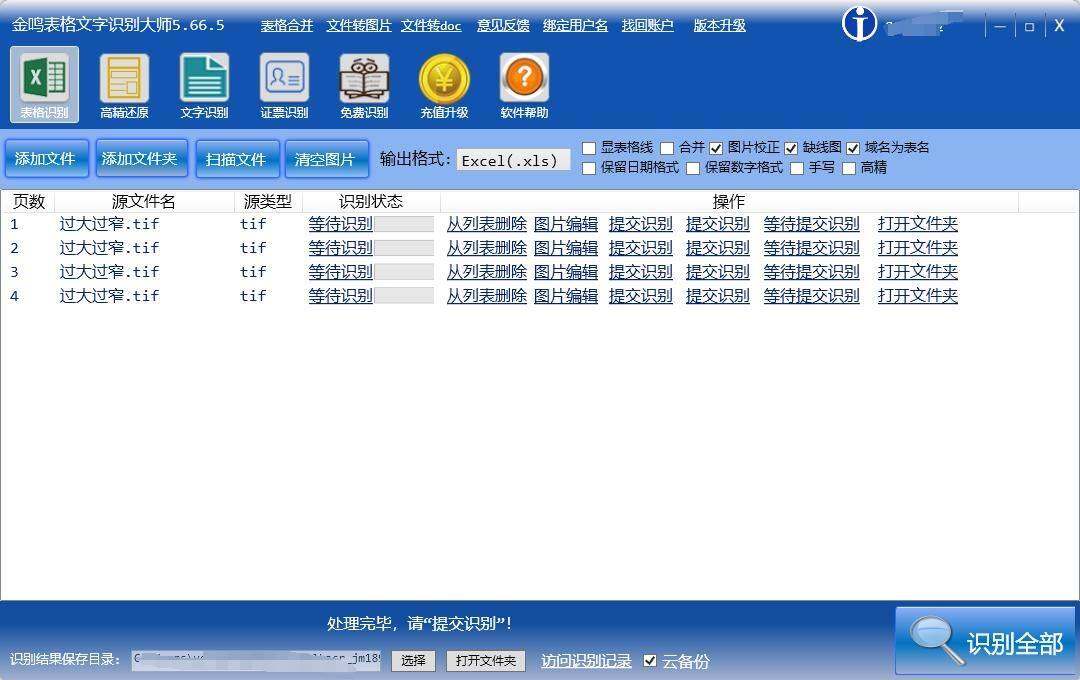This screenshot has height=680, width=1080.
Task: Open the 文件转doc link
Action: (x=431, y=25)
